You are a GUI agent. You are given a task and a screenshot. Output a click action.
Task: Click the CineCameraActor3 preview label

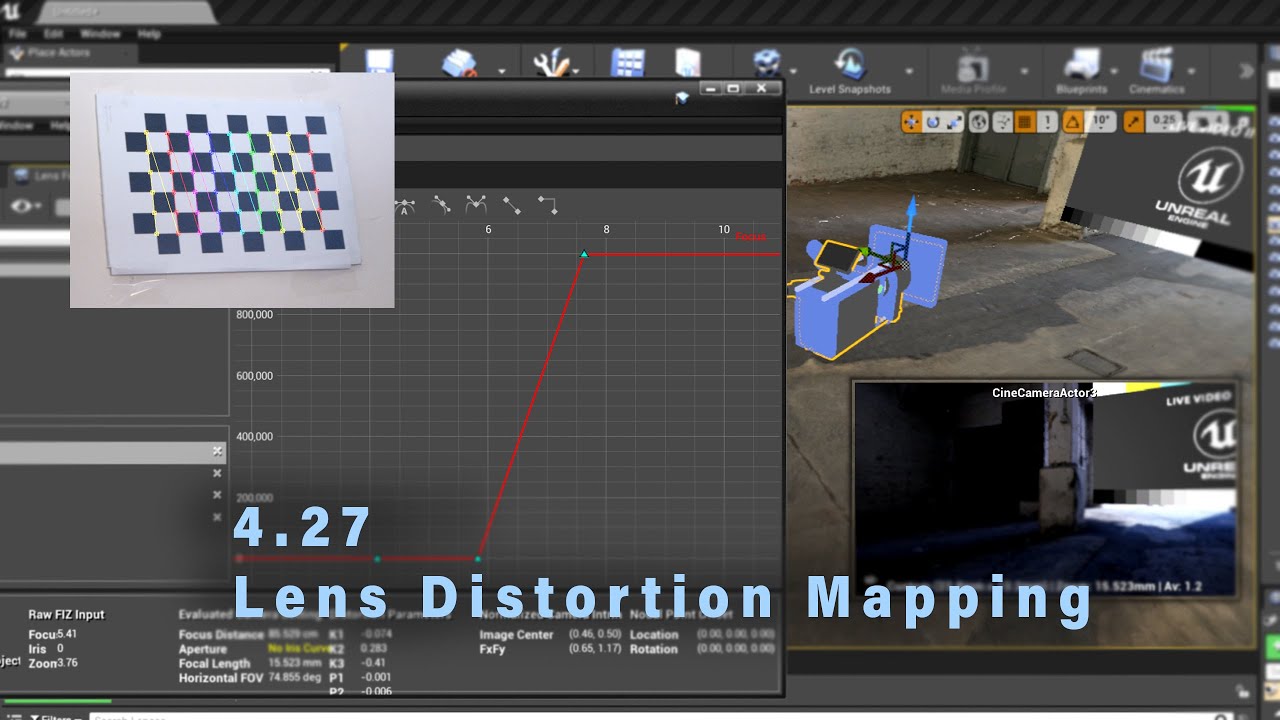pos(1044,393)
